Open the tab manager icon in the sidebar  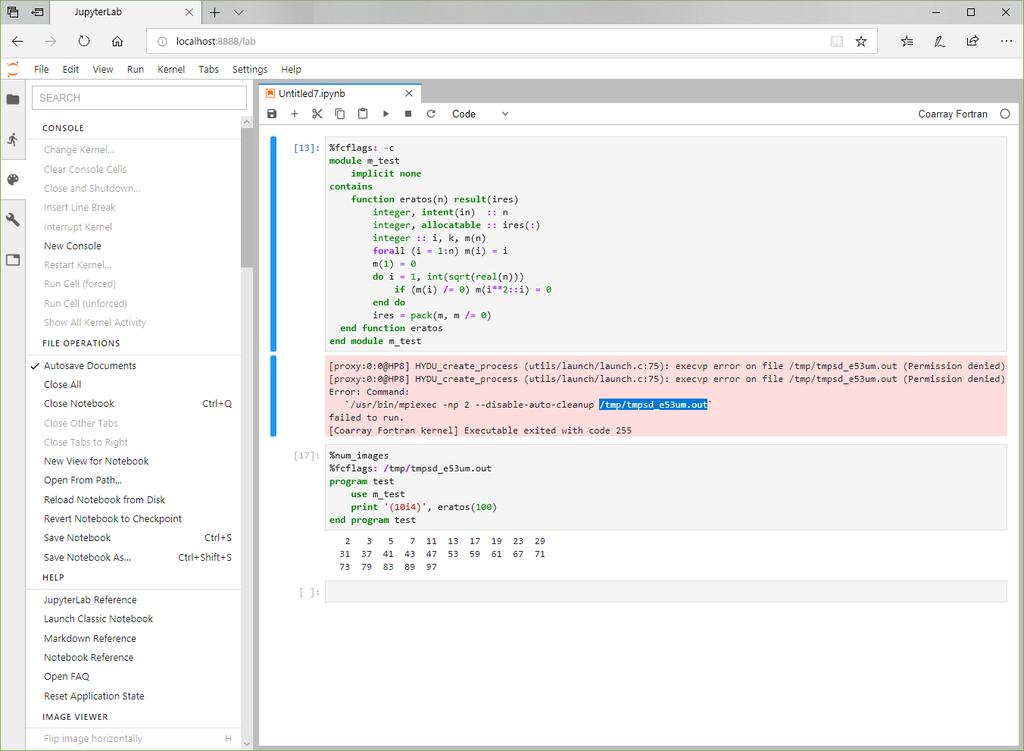click(13, 259)
